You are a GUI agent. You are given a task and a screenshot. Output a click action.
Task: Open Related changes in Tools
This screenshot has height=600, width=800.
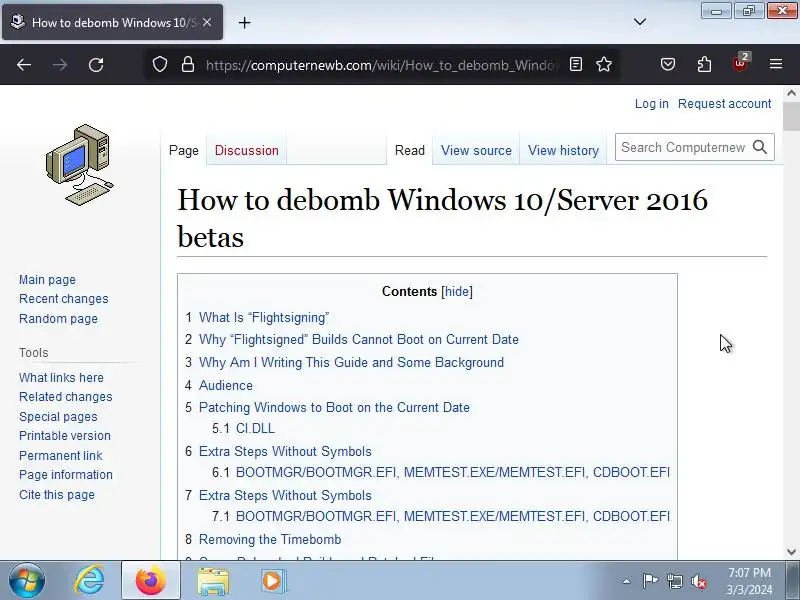pyautogui.click(x=66, y=397)
